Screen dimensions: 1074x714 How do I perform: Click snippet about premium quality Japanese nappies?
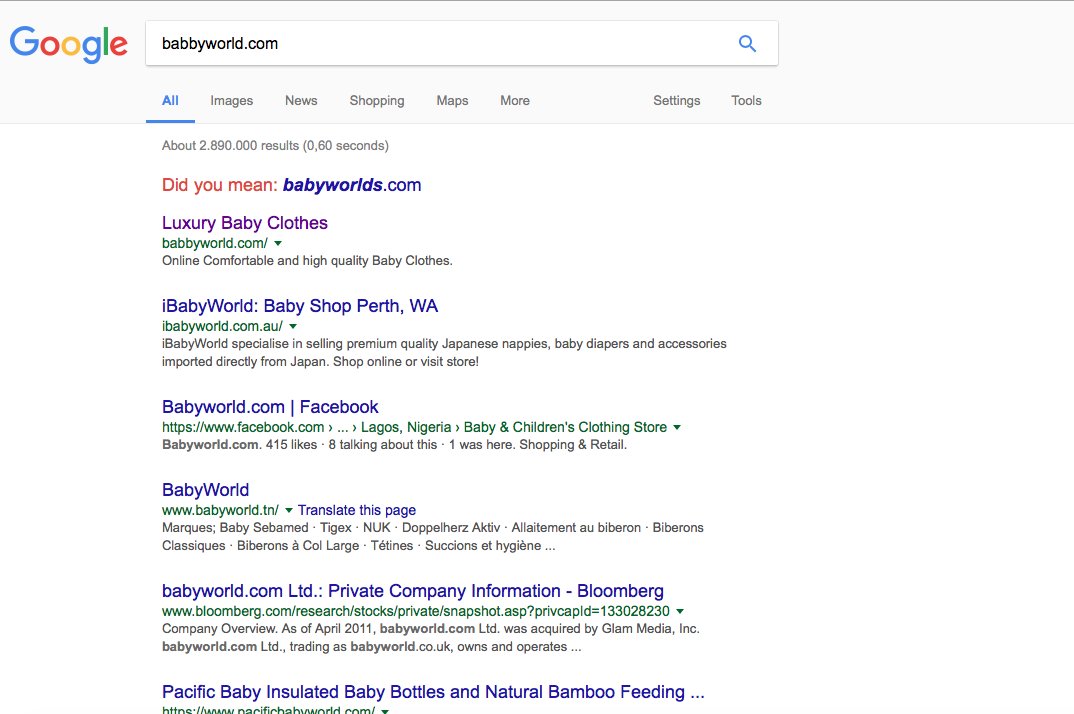pos(444,352)
